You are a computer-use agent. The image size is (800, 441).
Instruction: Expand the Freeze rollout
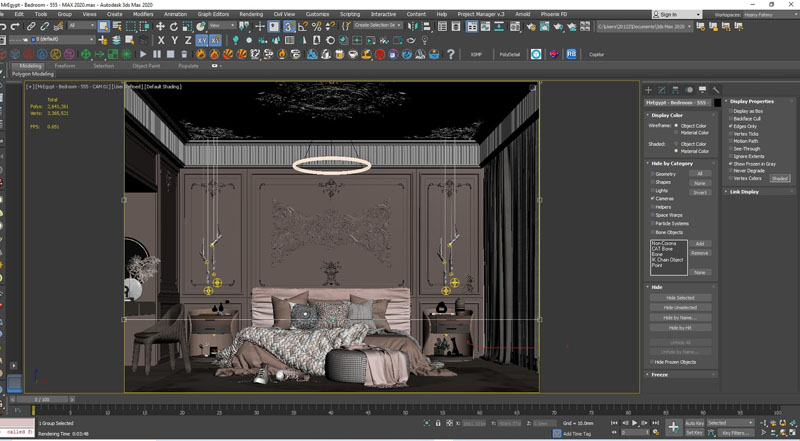(660, 375)
